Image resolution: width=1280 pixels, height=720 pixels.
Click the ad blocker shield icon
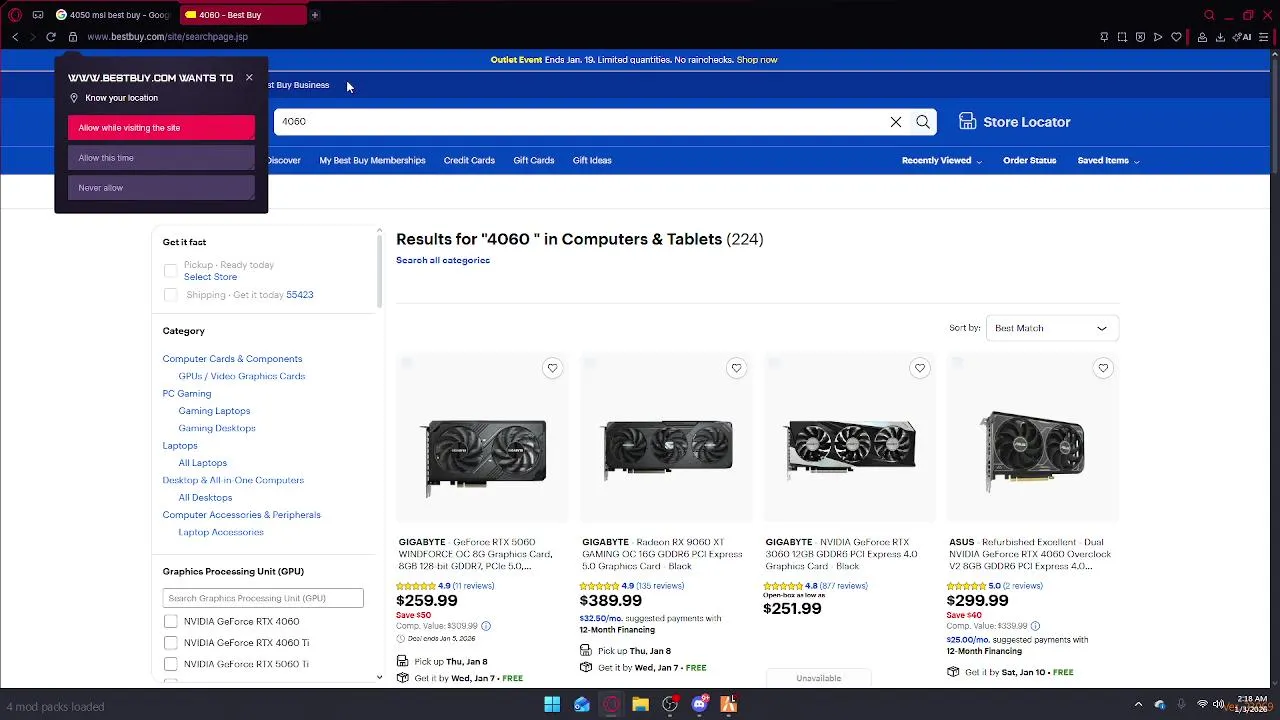tap(1140, 37)
